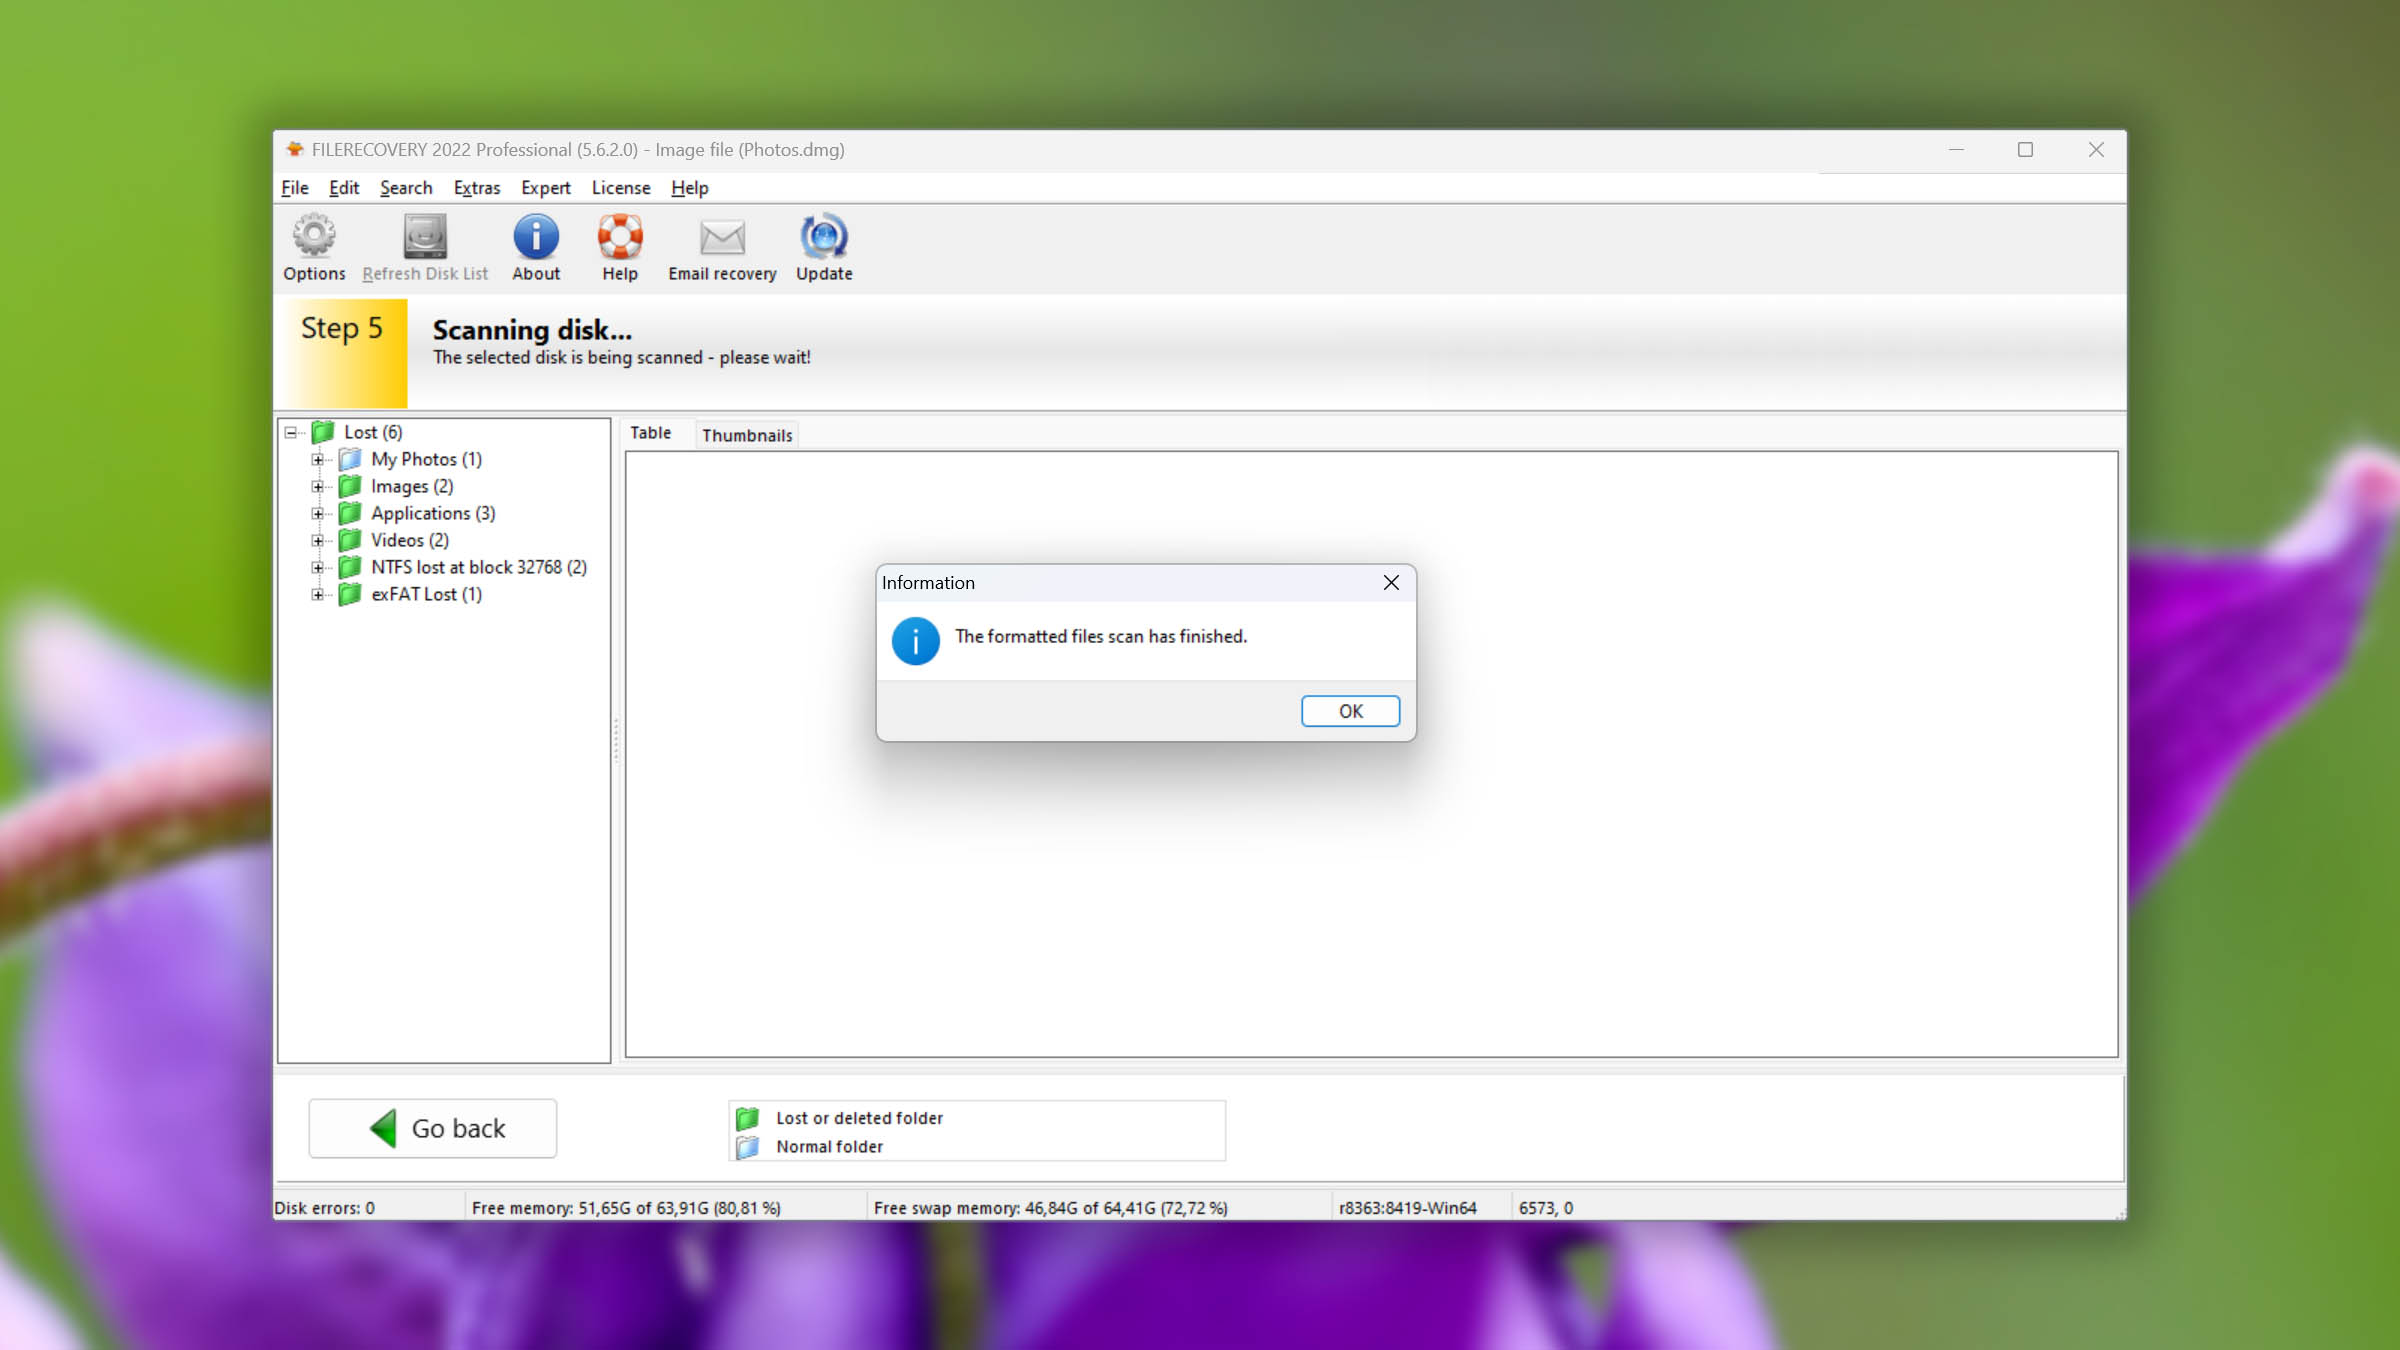Click the blue information icon in dialog

[915, 641]
